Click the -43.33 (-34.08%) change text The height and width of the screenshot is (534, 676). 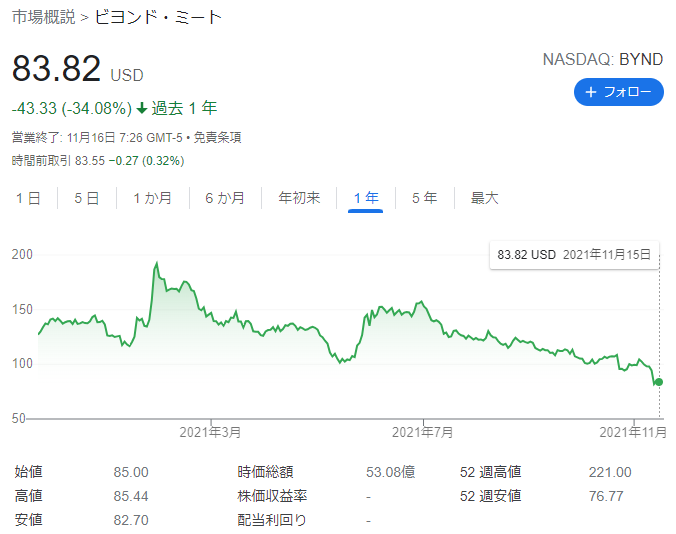click(x=72, y=108)
